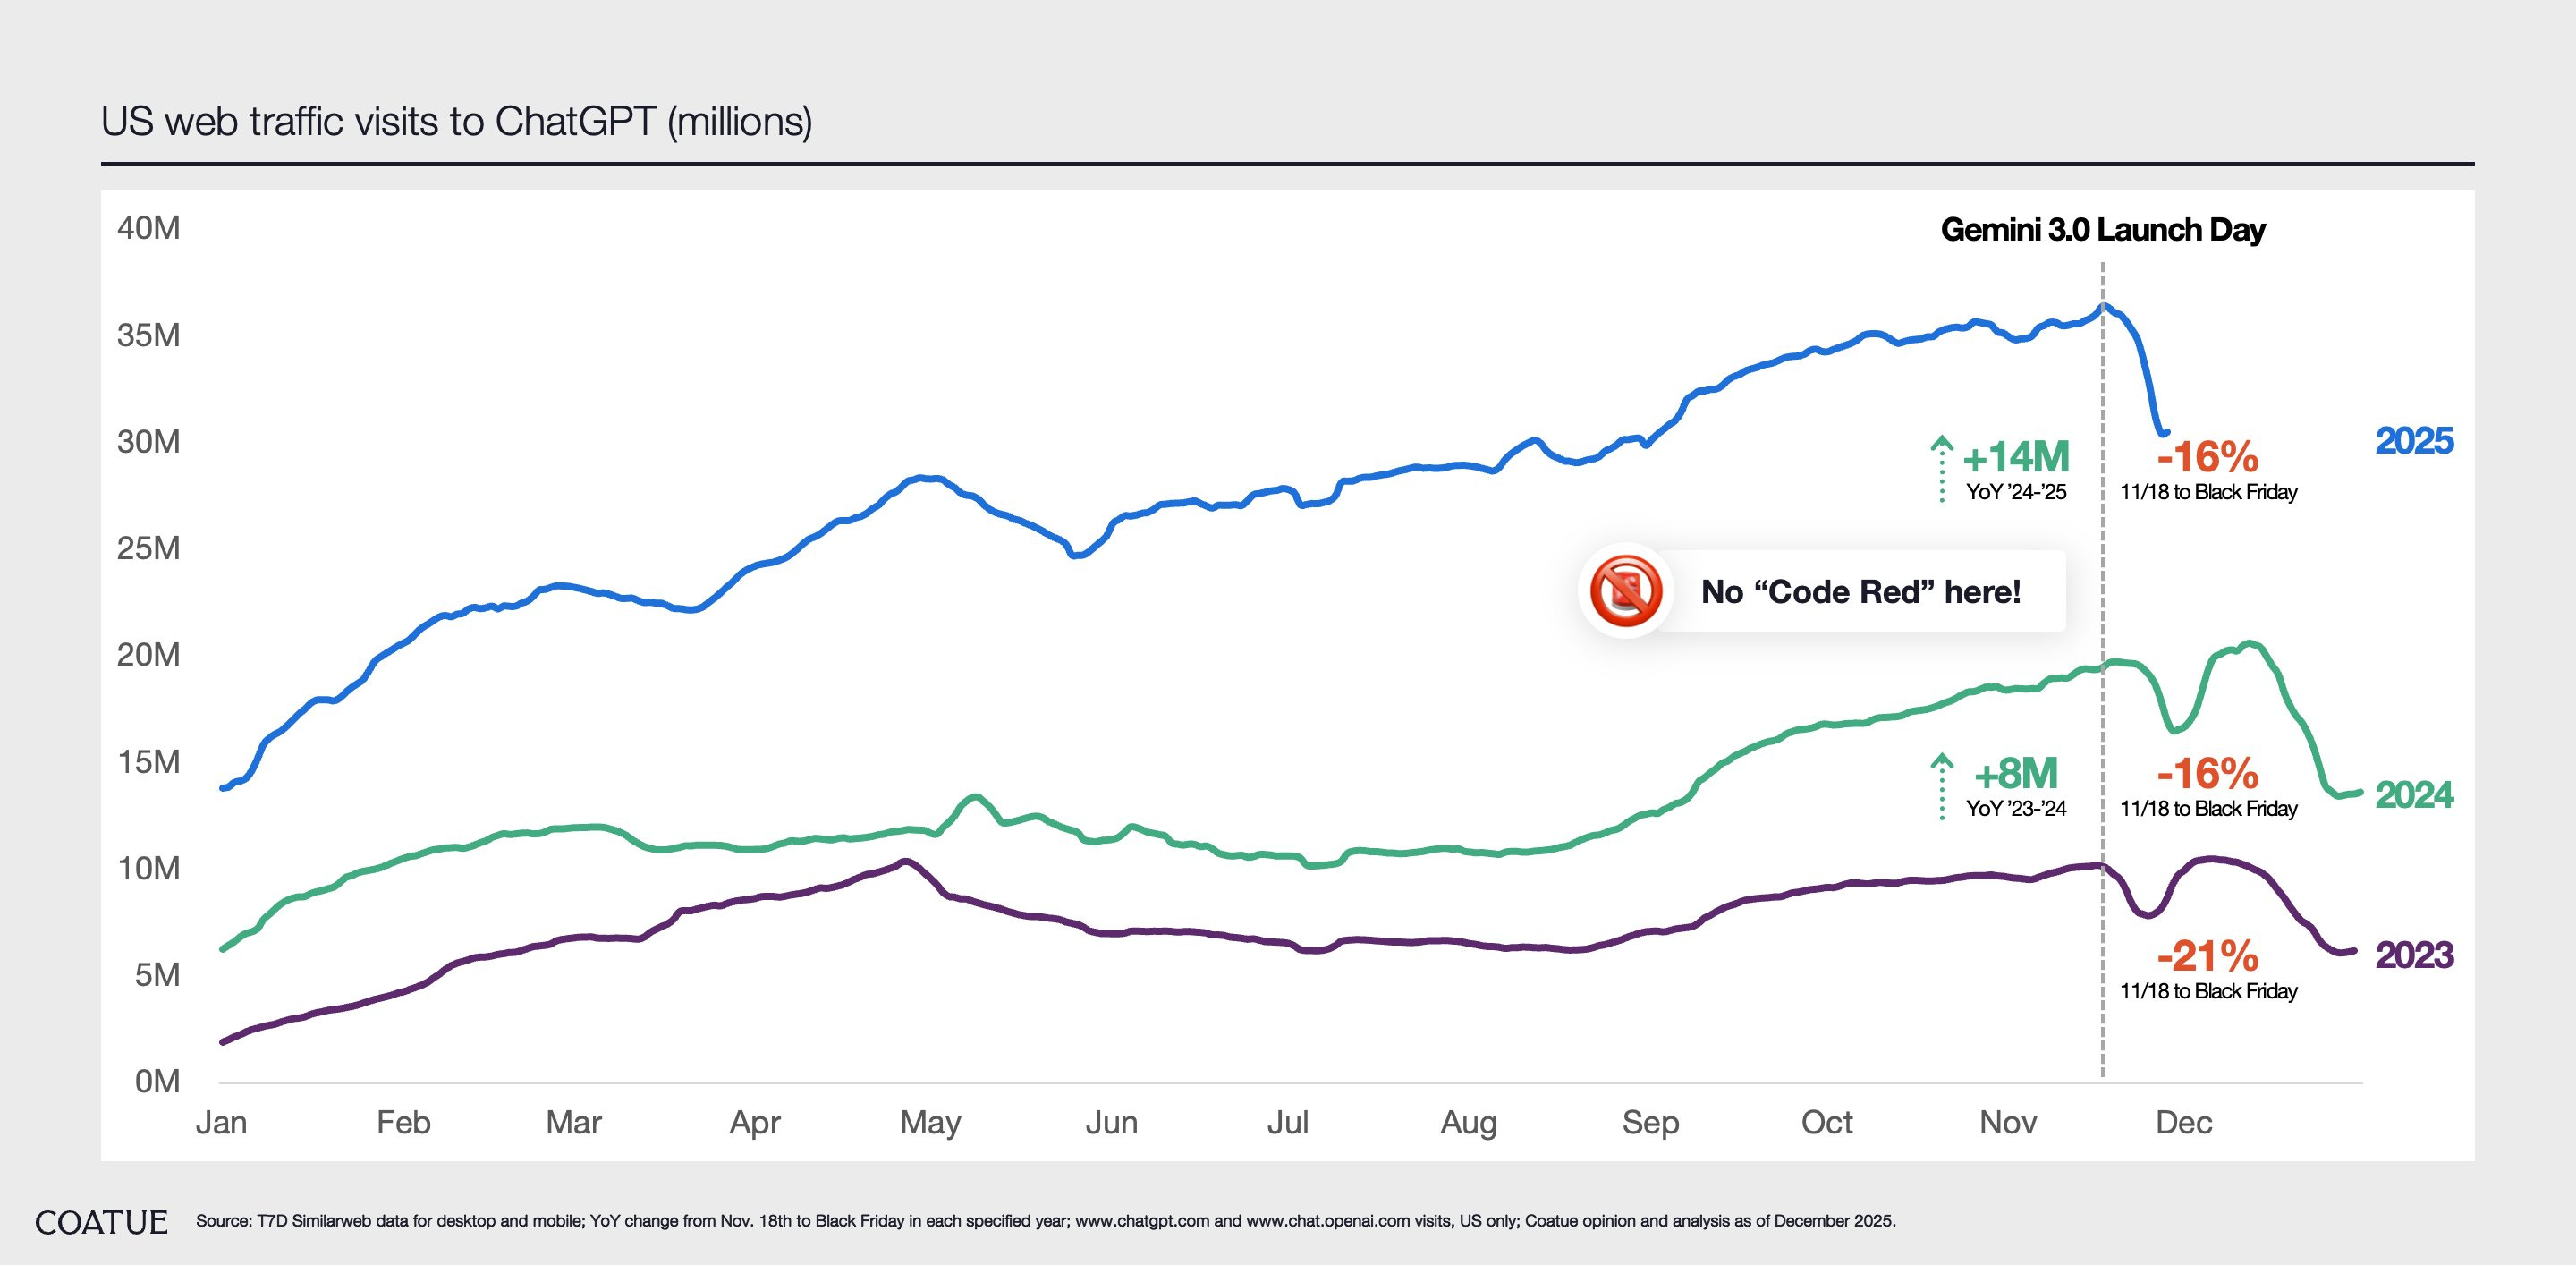
Task: Click the +8M YoY '23-'24 annotation
Action: tap(2015, 774)
